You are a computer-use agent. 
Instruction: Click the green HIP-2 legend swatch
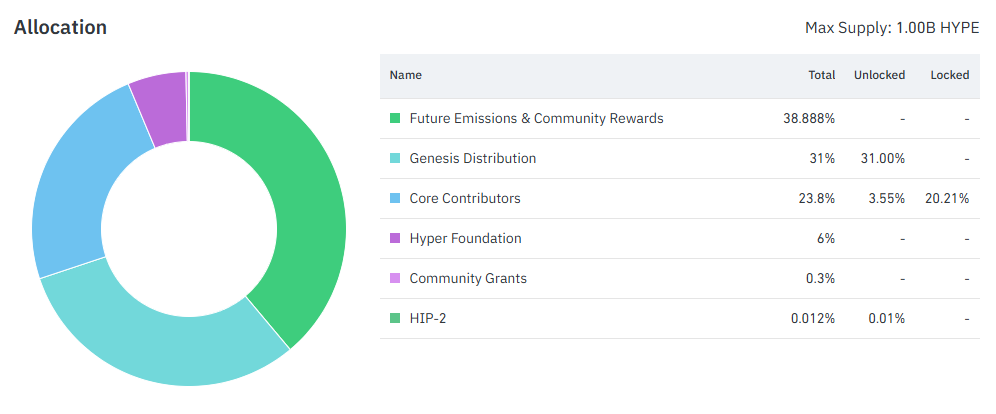(x=395, y=318)
